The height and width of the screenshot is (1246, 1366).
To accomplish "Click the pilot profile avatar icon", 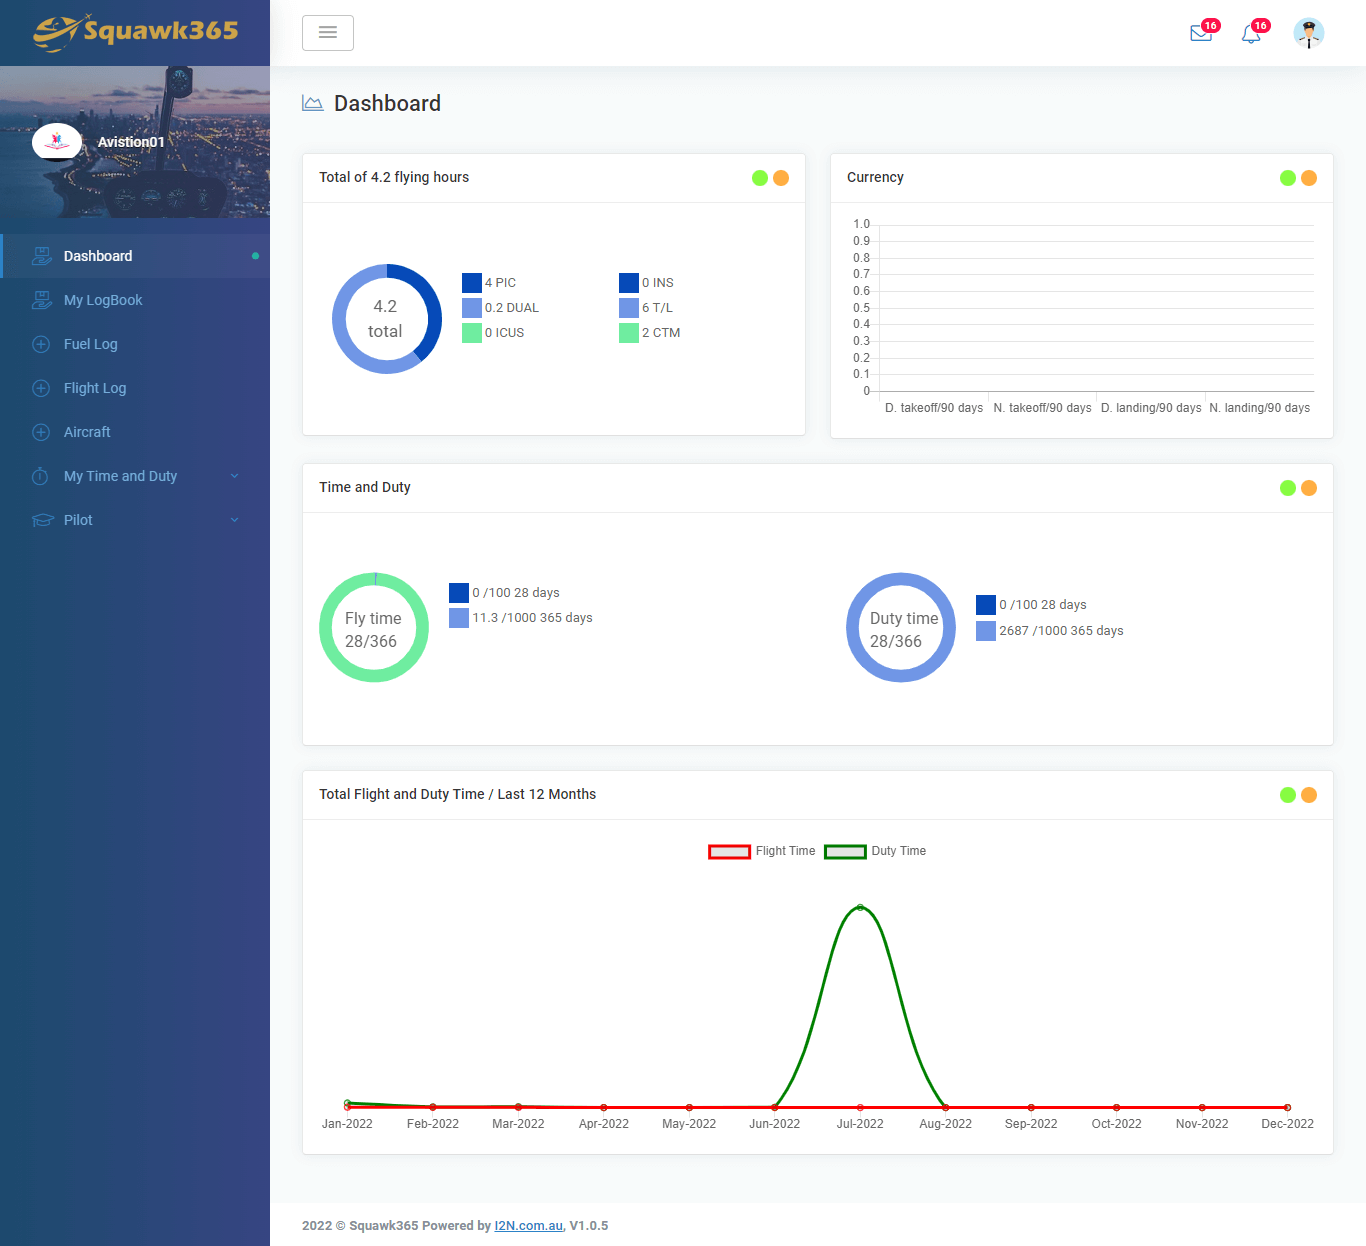I will (1309, 33).
